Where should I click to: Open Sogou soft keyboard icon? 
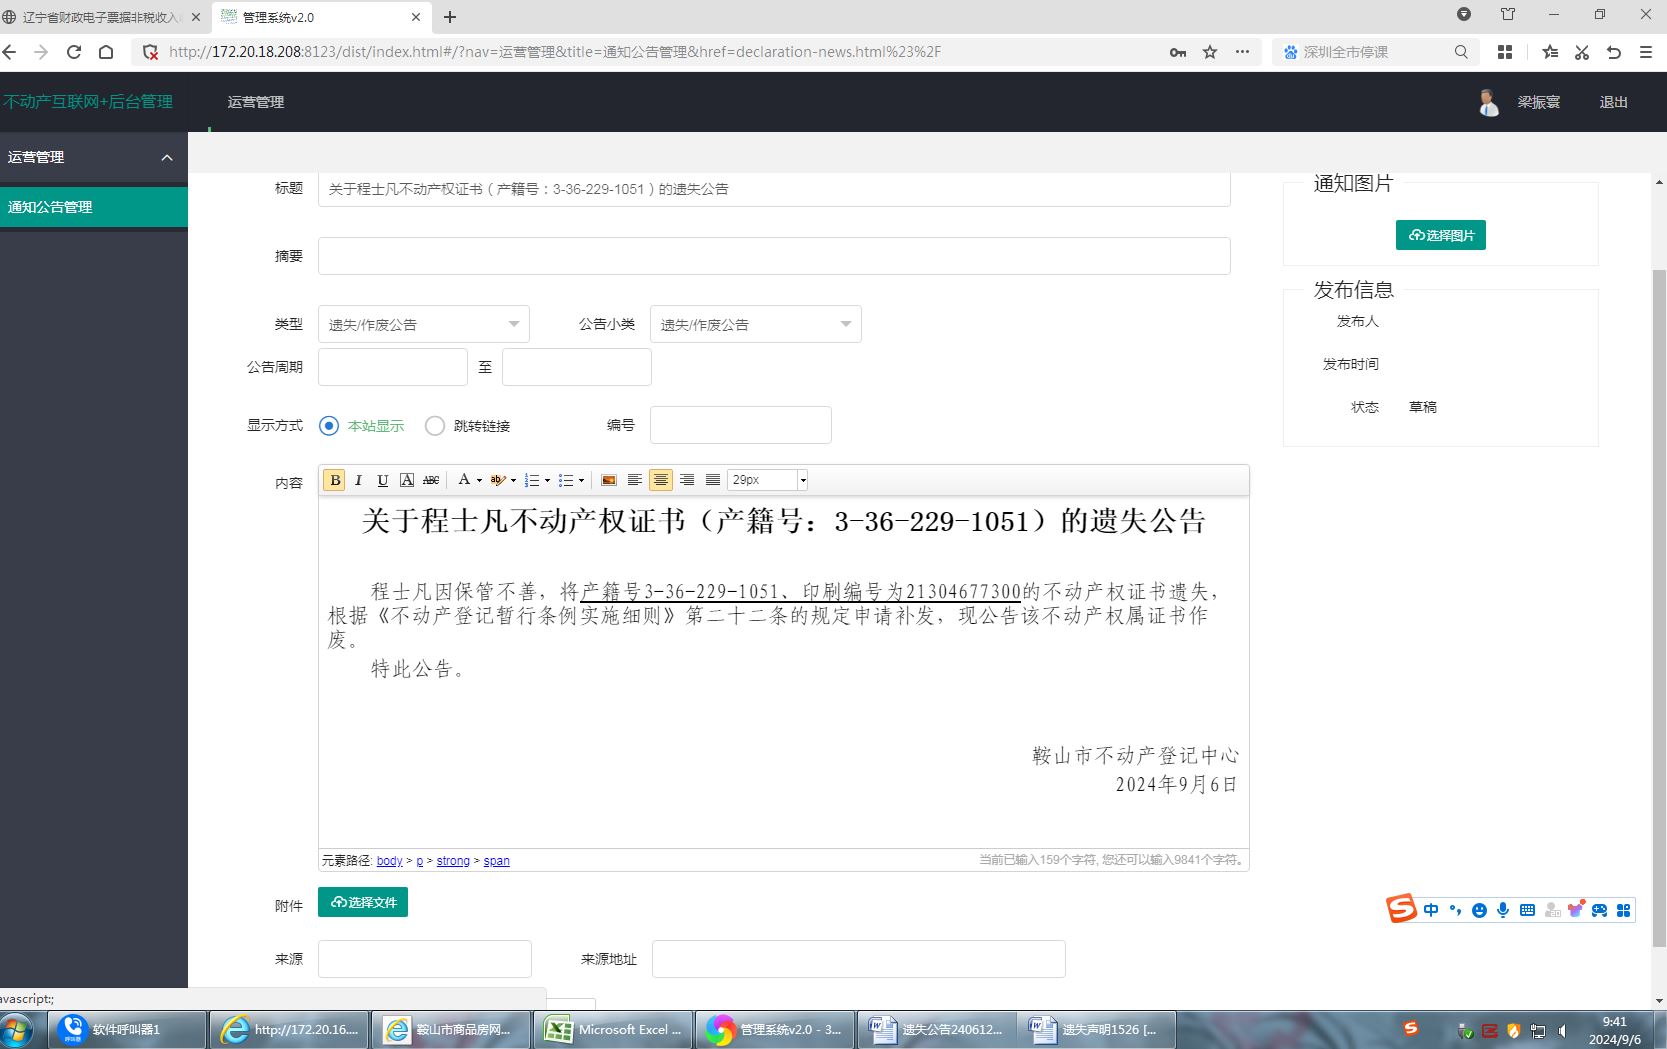click(x=1527, y=910)
